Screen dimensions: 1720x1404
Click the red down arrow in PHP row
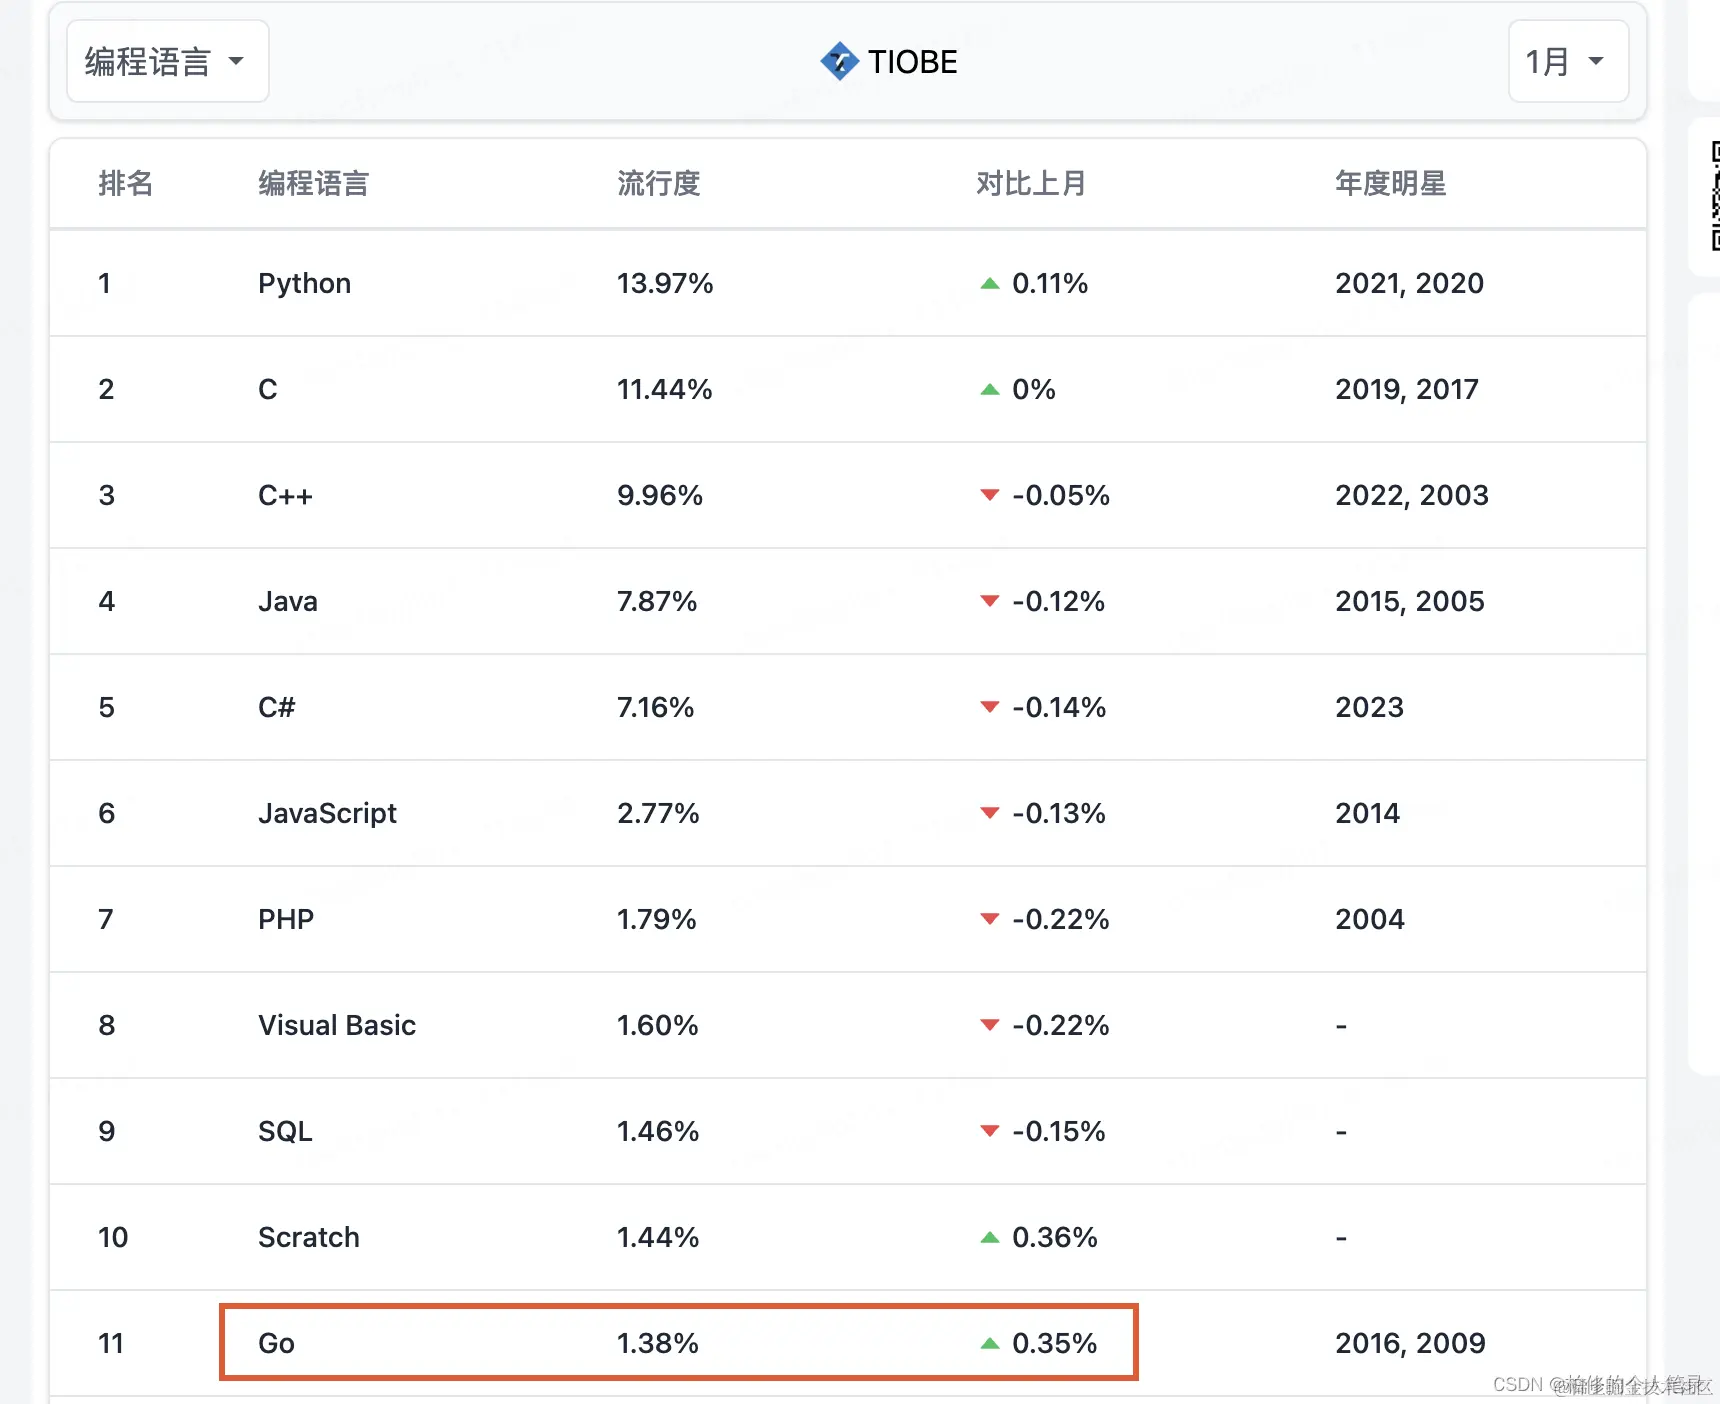point(990,919)
